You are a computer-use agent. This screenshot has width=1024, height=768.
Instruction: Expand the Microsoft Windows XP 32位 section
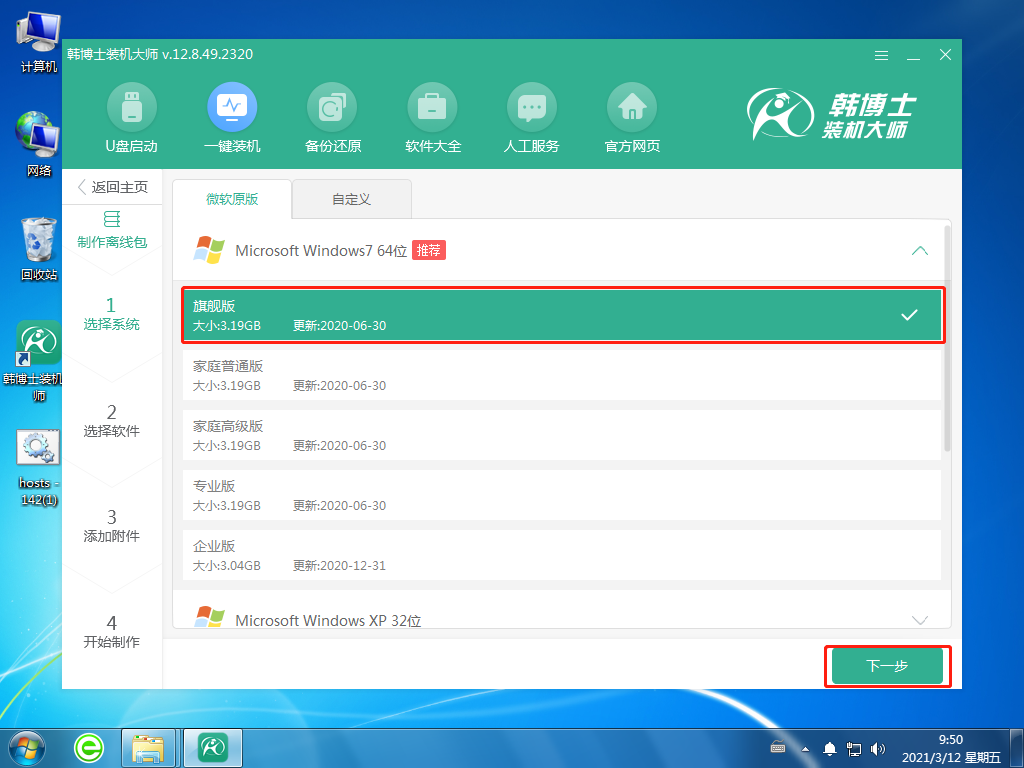pyautogui.click(x=920, y=620)
